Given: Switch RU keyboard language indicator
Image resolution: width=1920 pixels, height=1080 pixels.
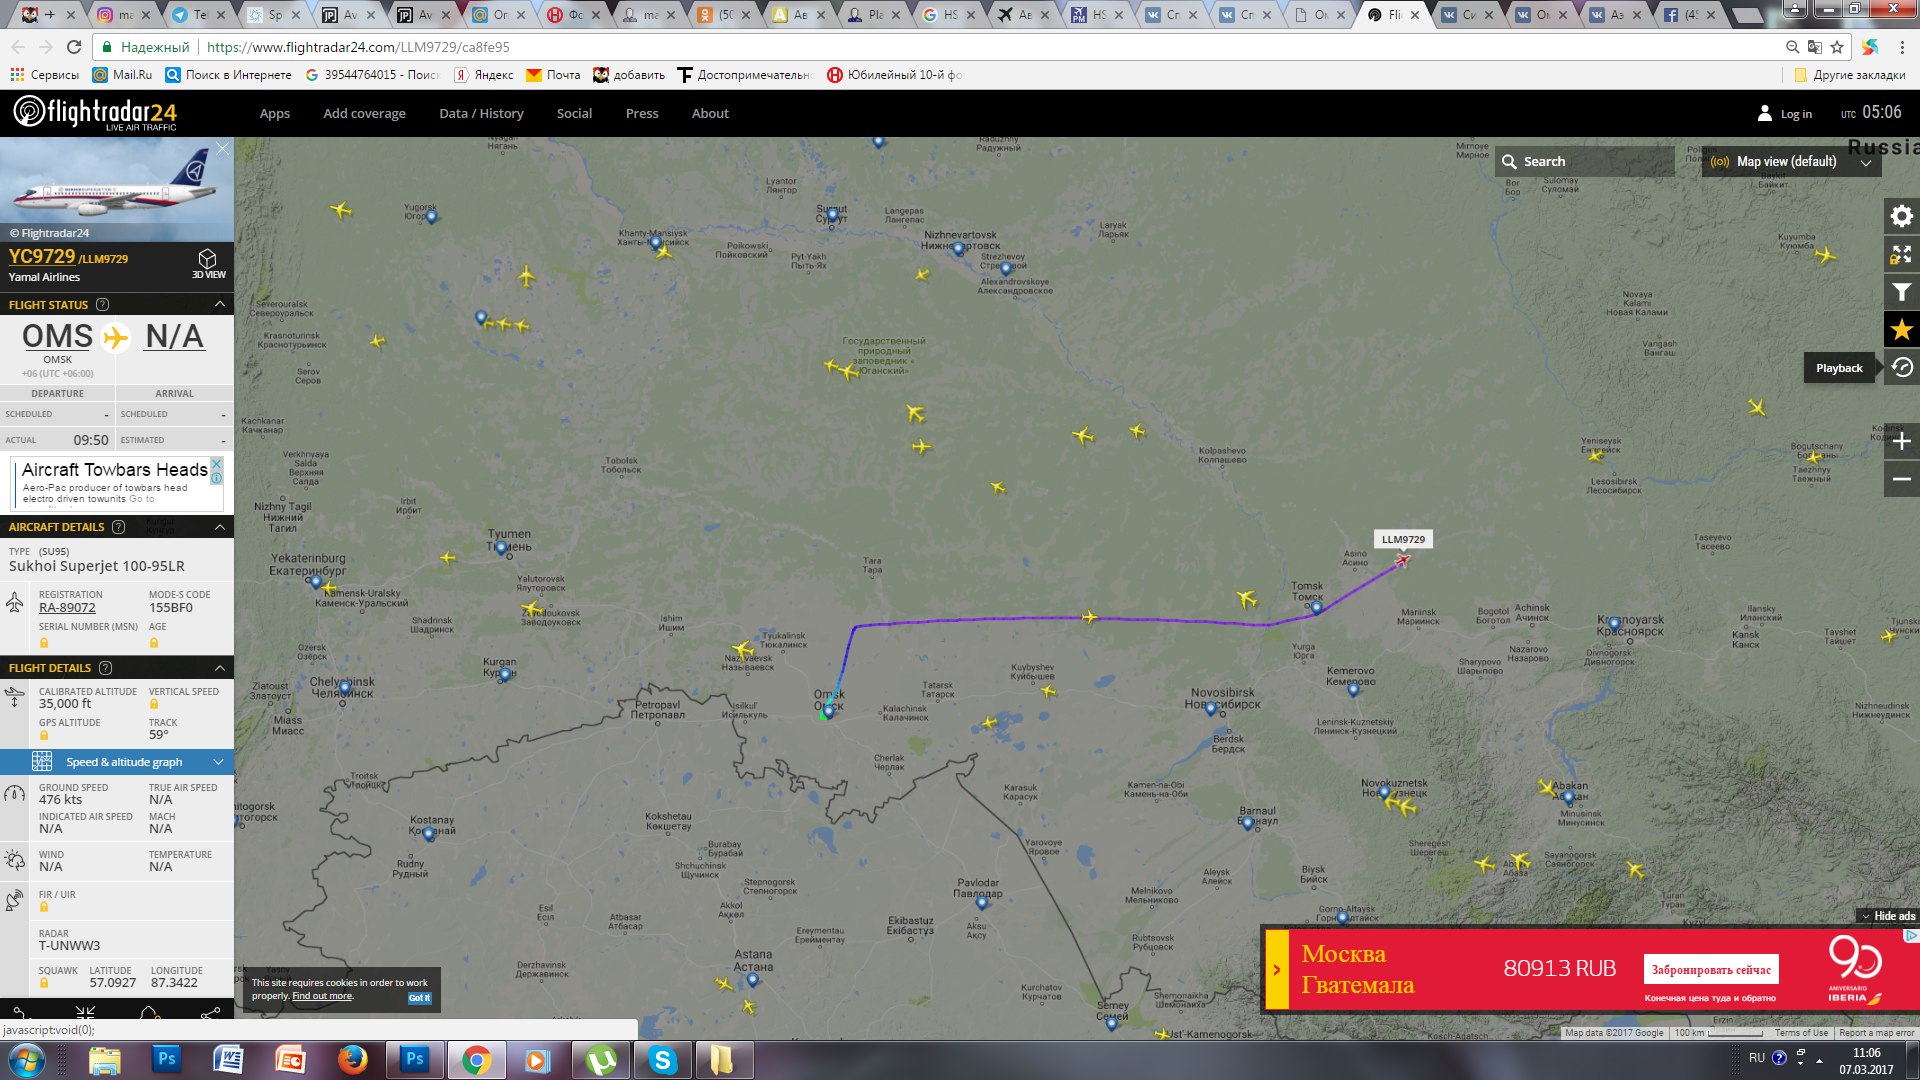Looking at the screenshot, I should [1757, 1058].
